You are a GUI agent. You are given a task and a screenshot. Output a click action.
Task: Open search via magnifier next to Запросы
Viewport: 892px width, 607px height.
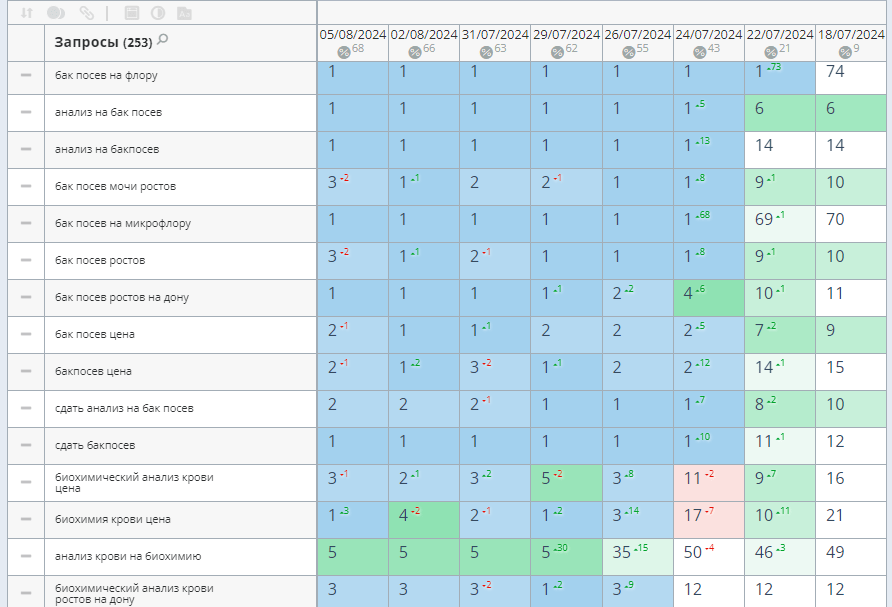[163, 41]
